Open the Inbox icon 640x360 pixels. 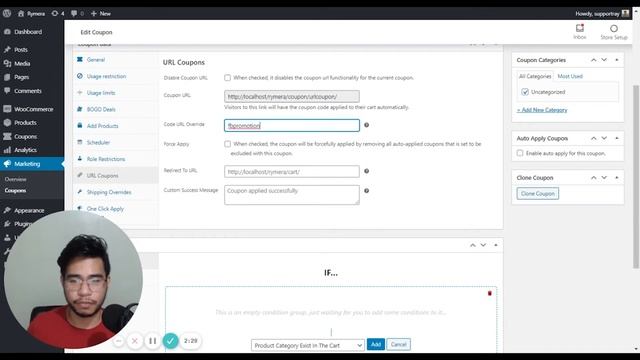pyautogui.click(x=580, y=31)
